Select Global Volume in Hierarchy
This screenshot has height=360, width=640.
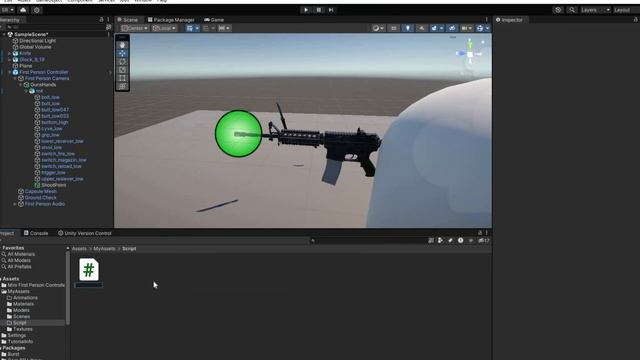click(x=35, y=47)
